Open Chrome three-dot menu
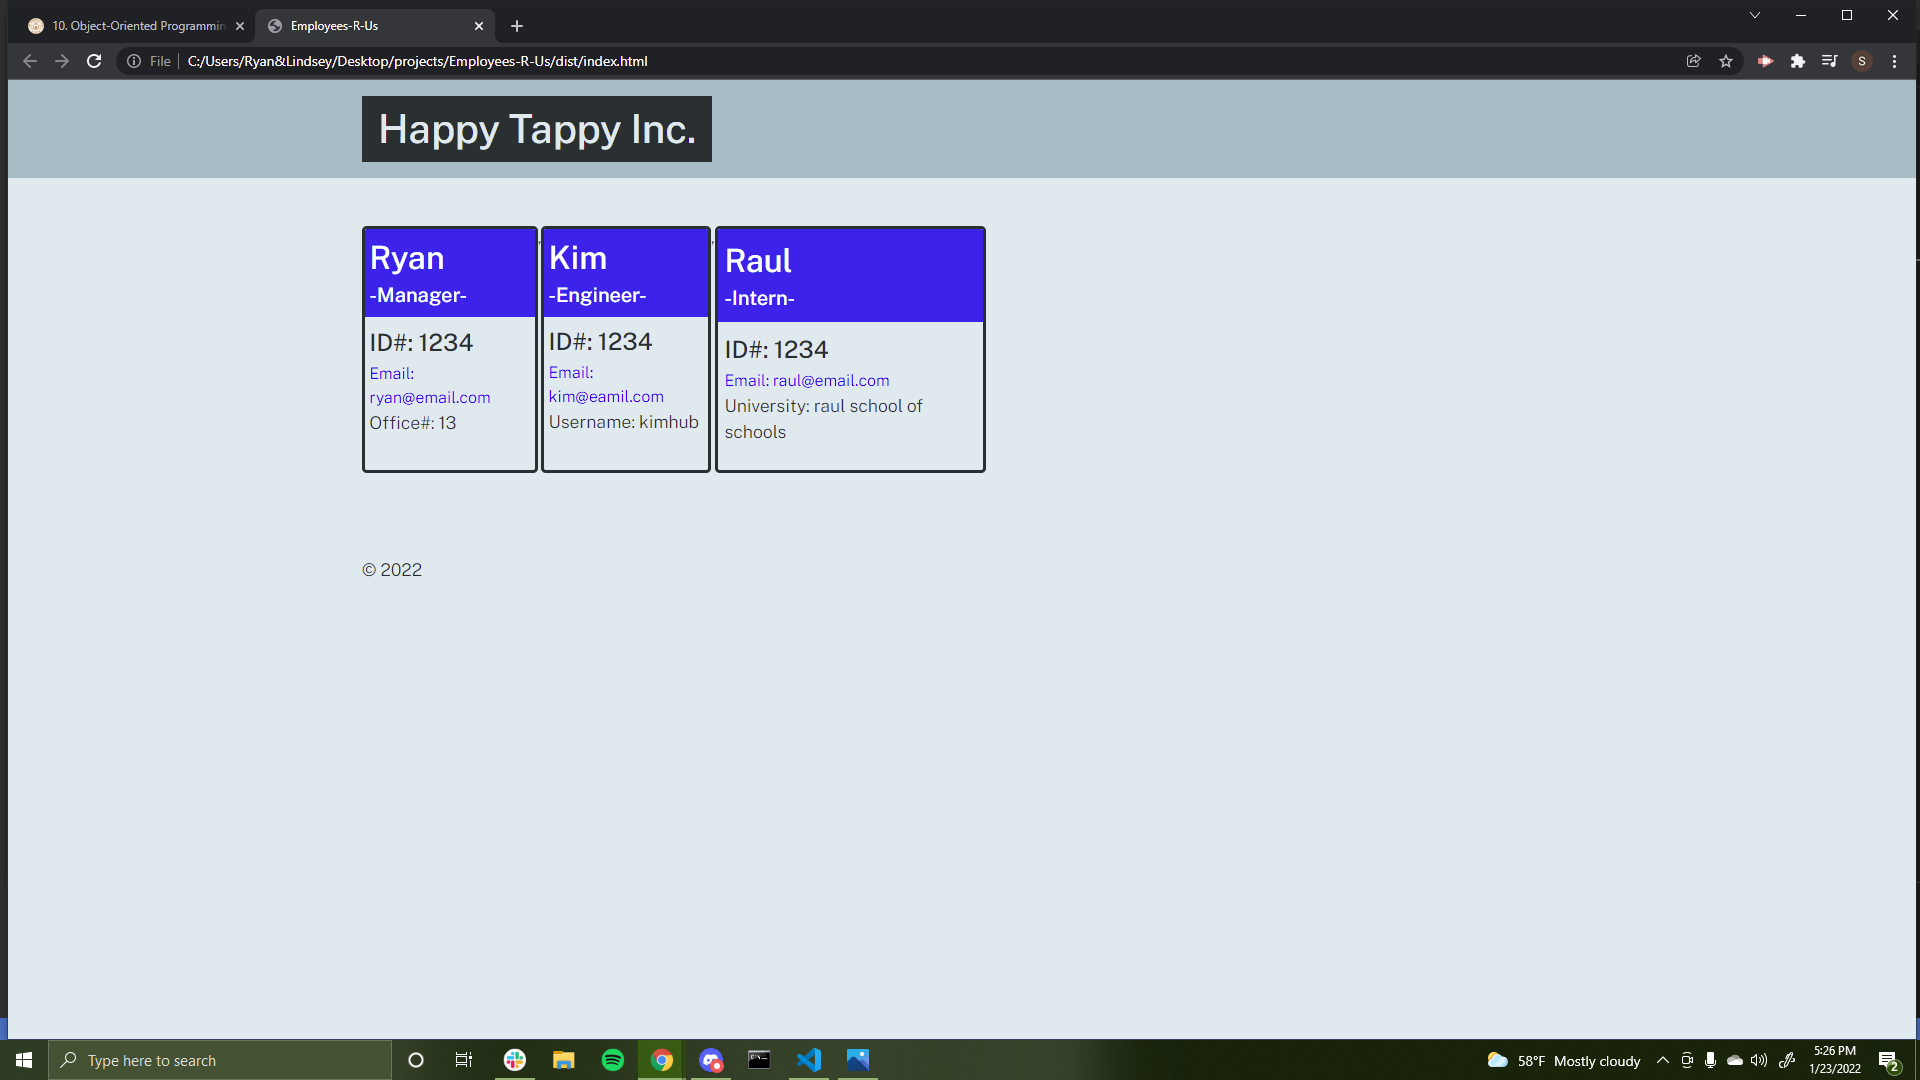This screenshot has height=1080, width=1920. (1894, 61)
